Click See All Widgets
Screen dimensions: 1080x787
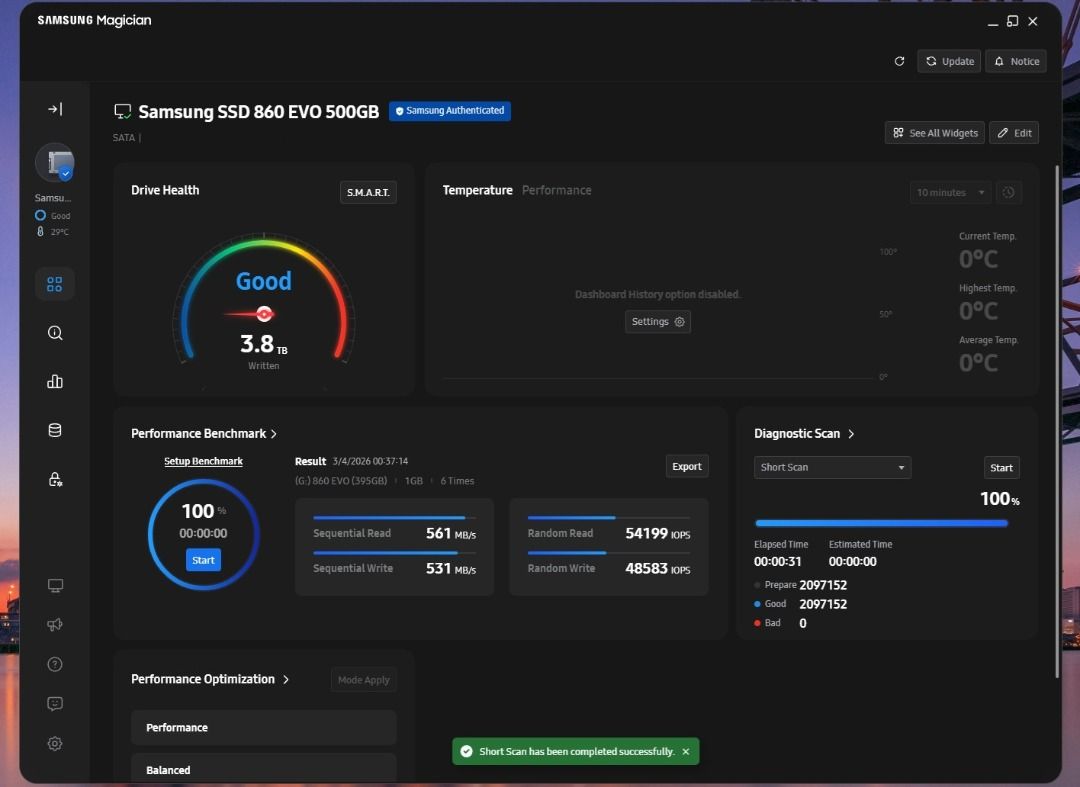935,133
